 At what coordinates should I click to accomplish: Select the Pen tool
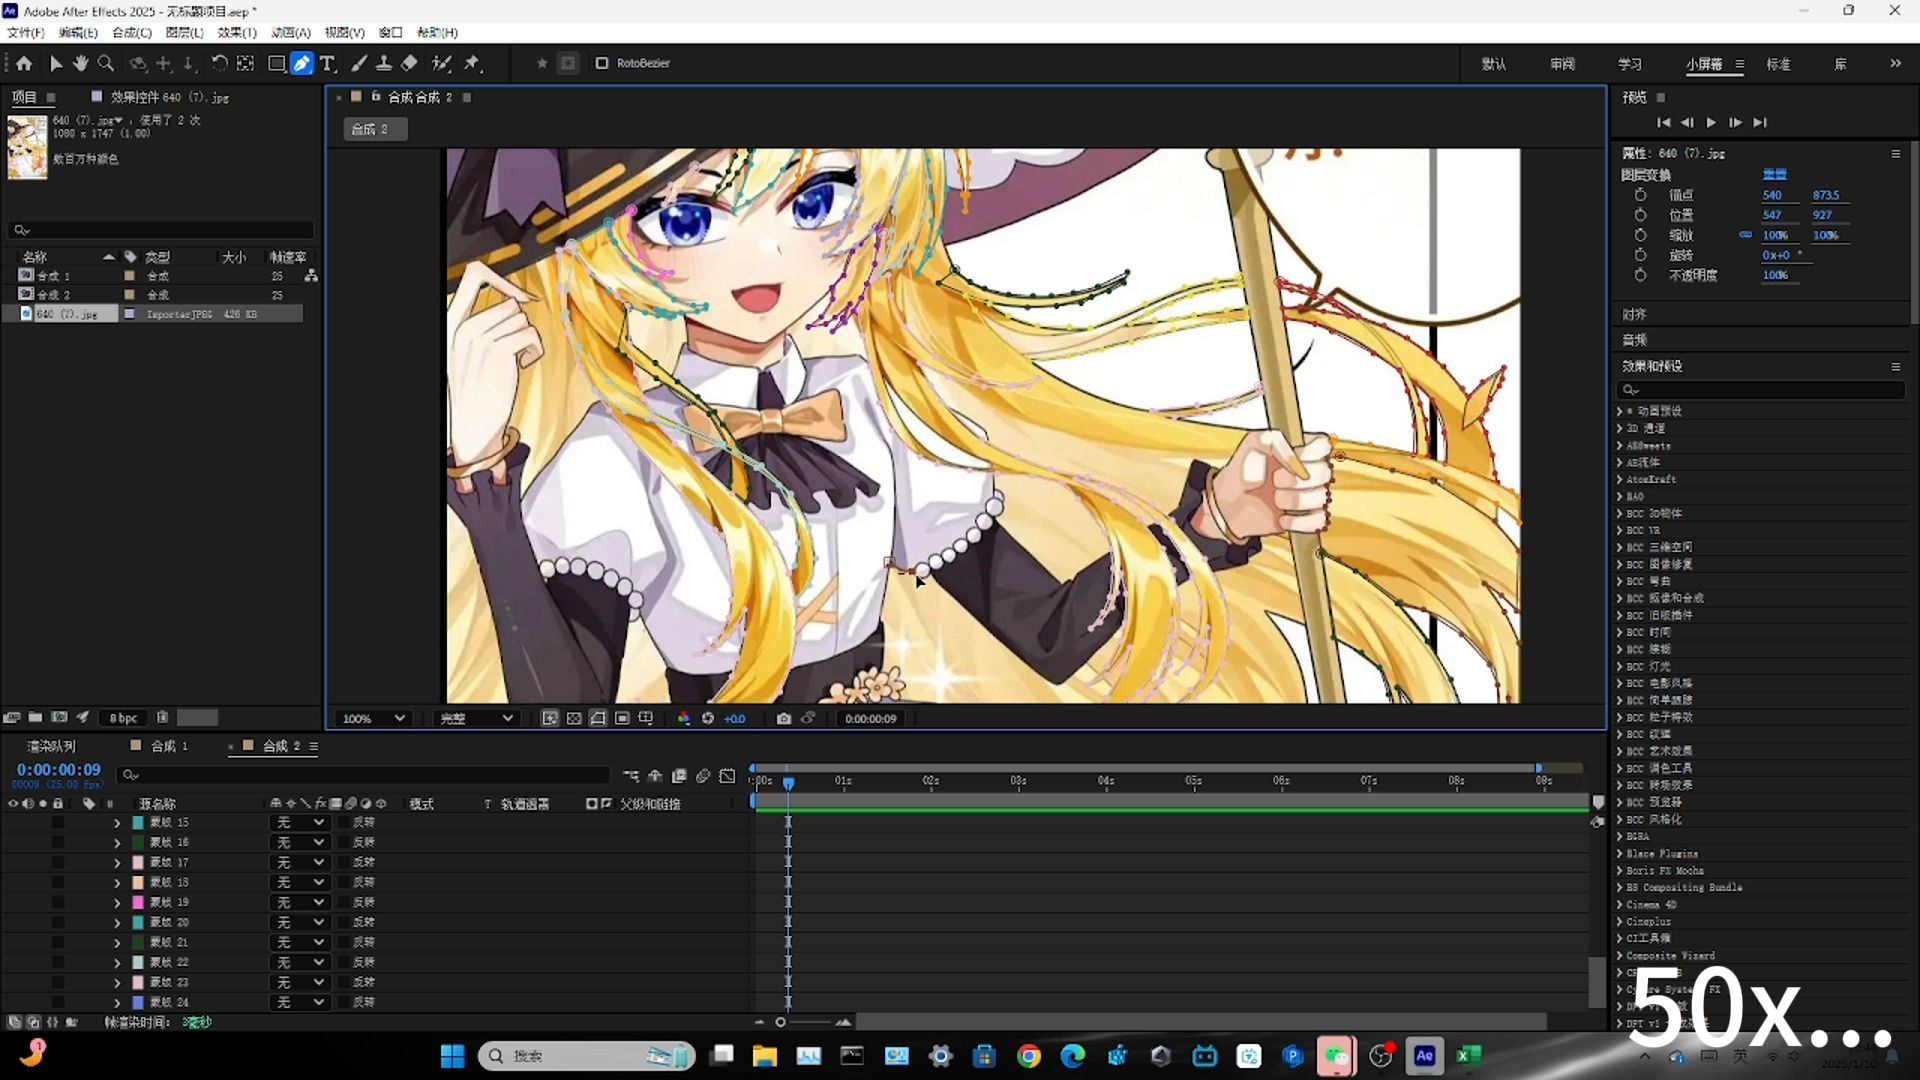click(301, 63)
